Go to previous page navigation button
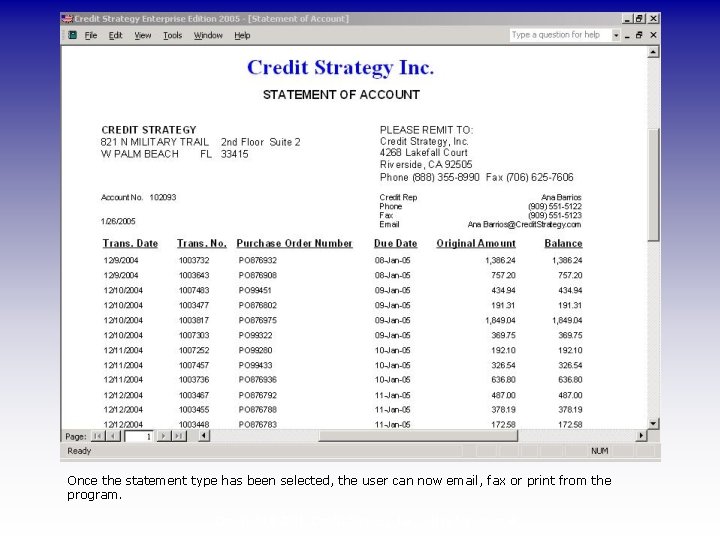 pos(113,436)
